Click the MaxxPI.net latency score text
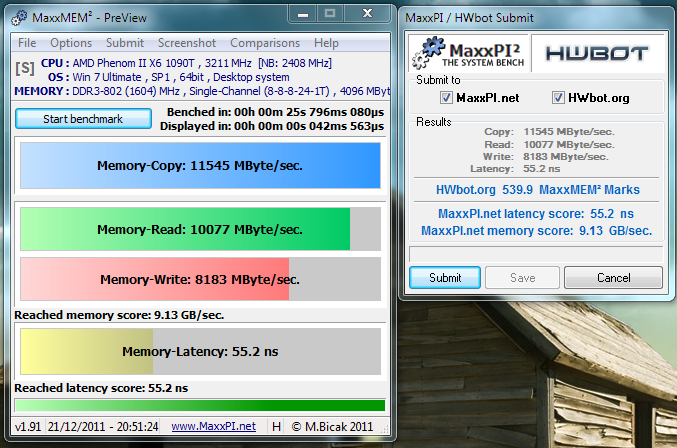 pyautogui.click(x=536, y=214)
